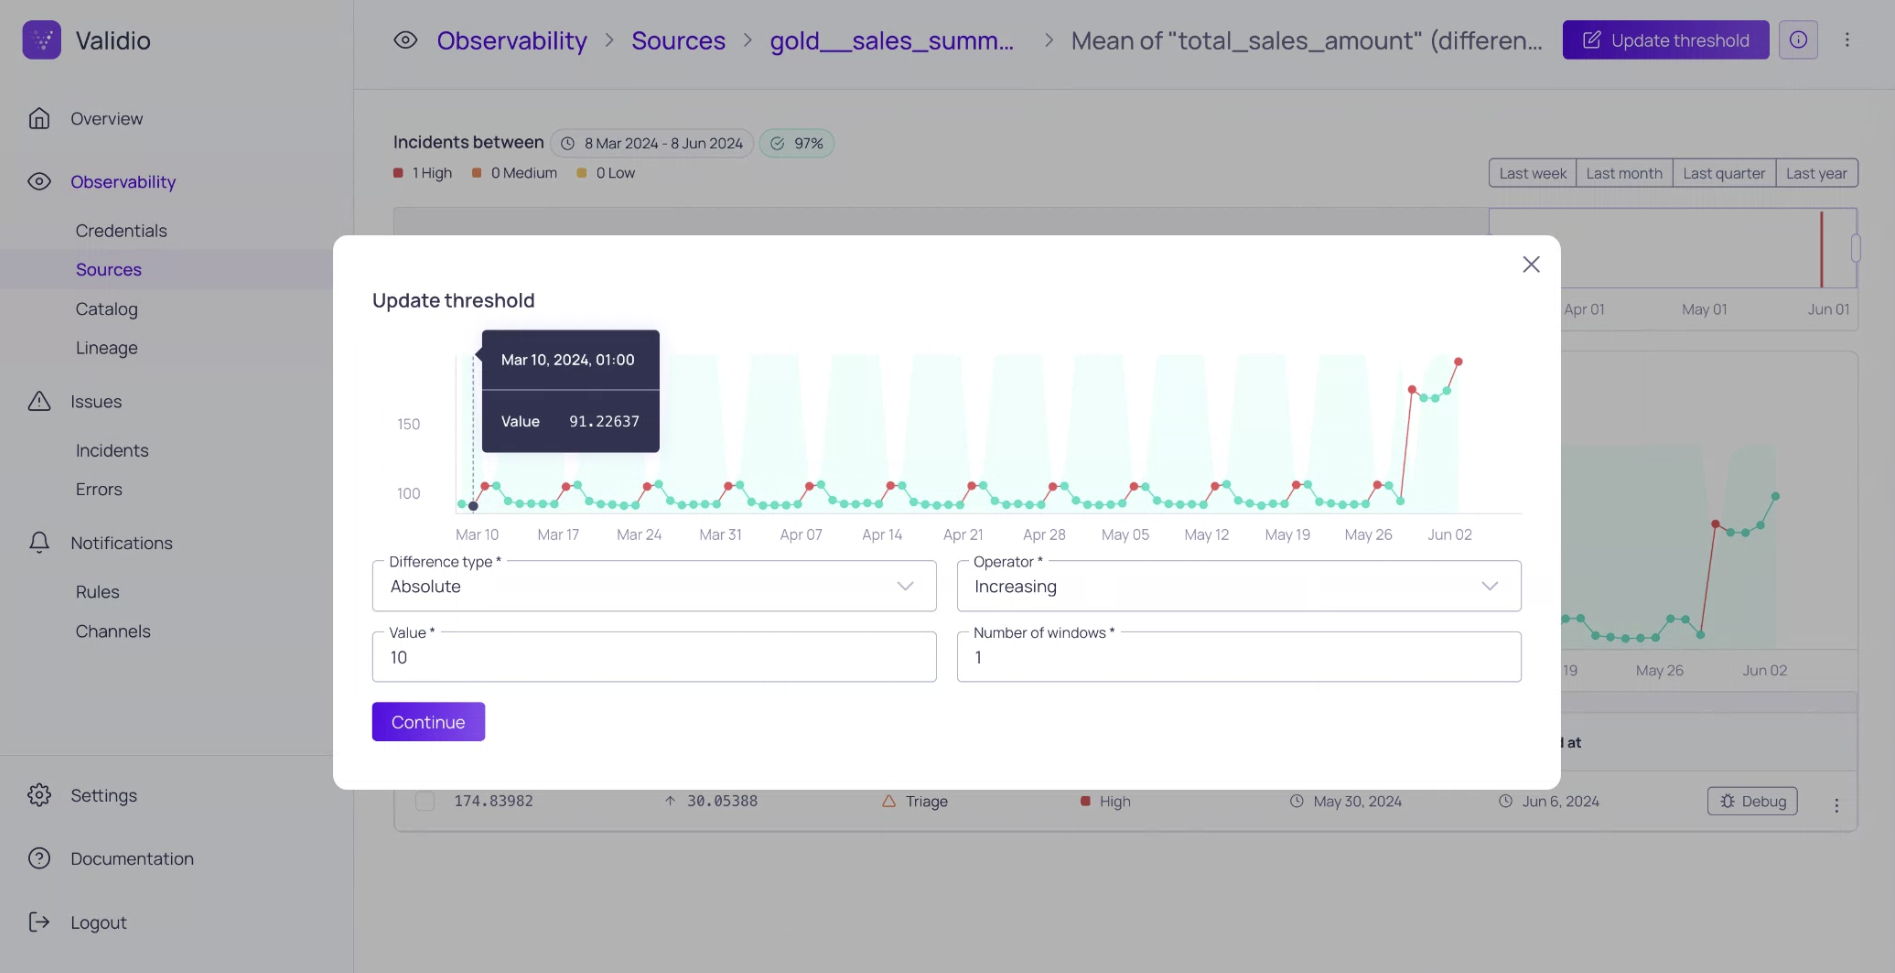Click the Observability eye icon in sidebar
This screenshot has width=1895, height=973.
tap(39, 182)
